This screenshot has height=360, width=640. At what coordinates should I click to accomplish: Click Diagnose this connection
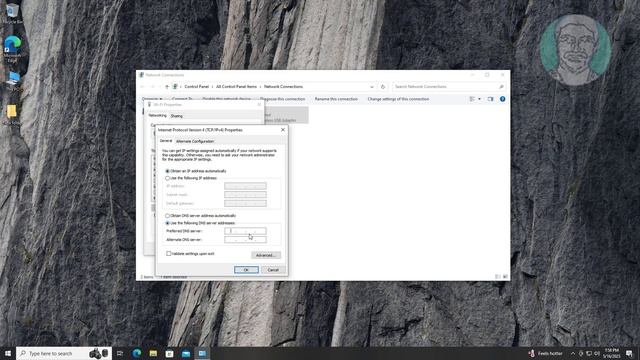(x=282, y=99)
